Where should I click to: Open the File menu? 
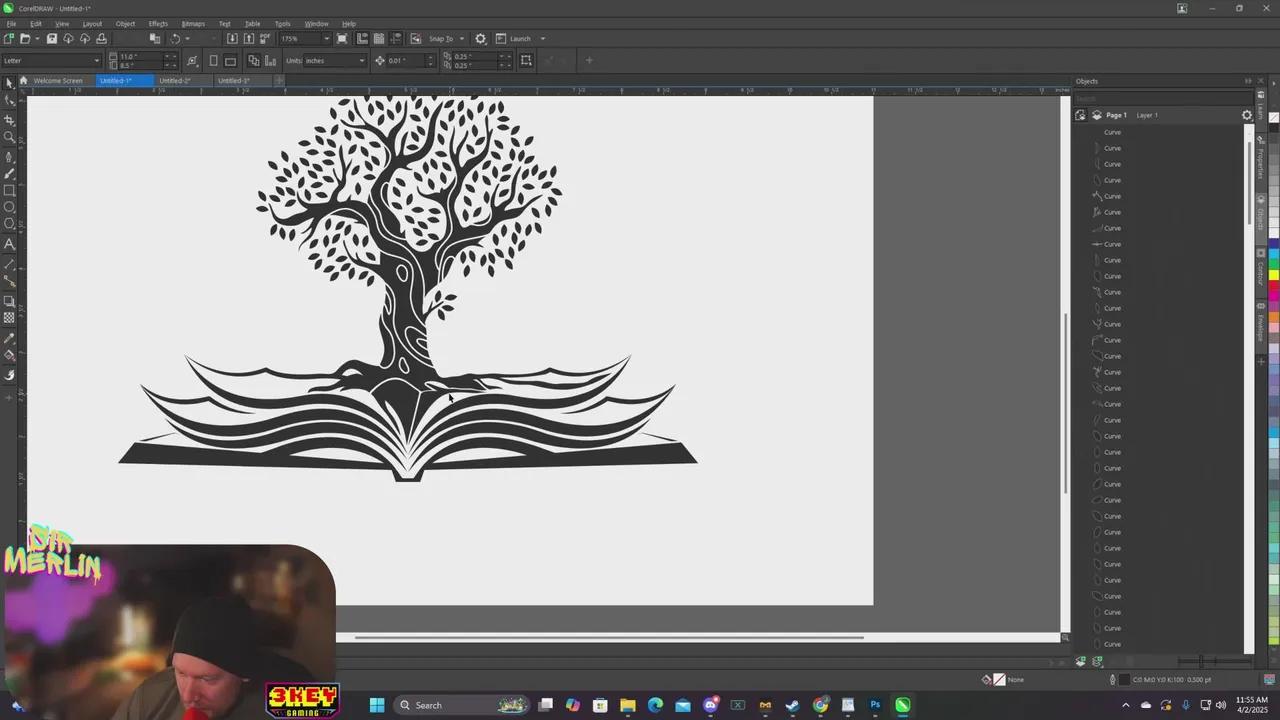pyautogui.click(x=11, y=24)
